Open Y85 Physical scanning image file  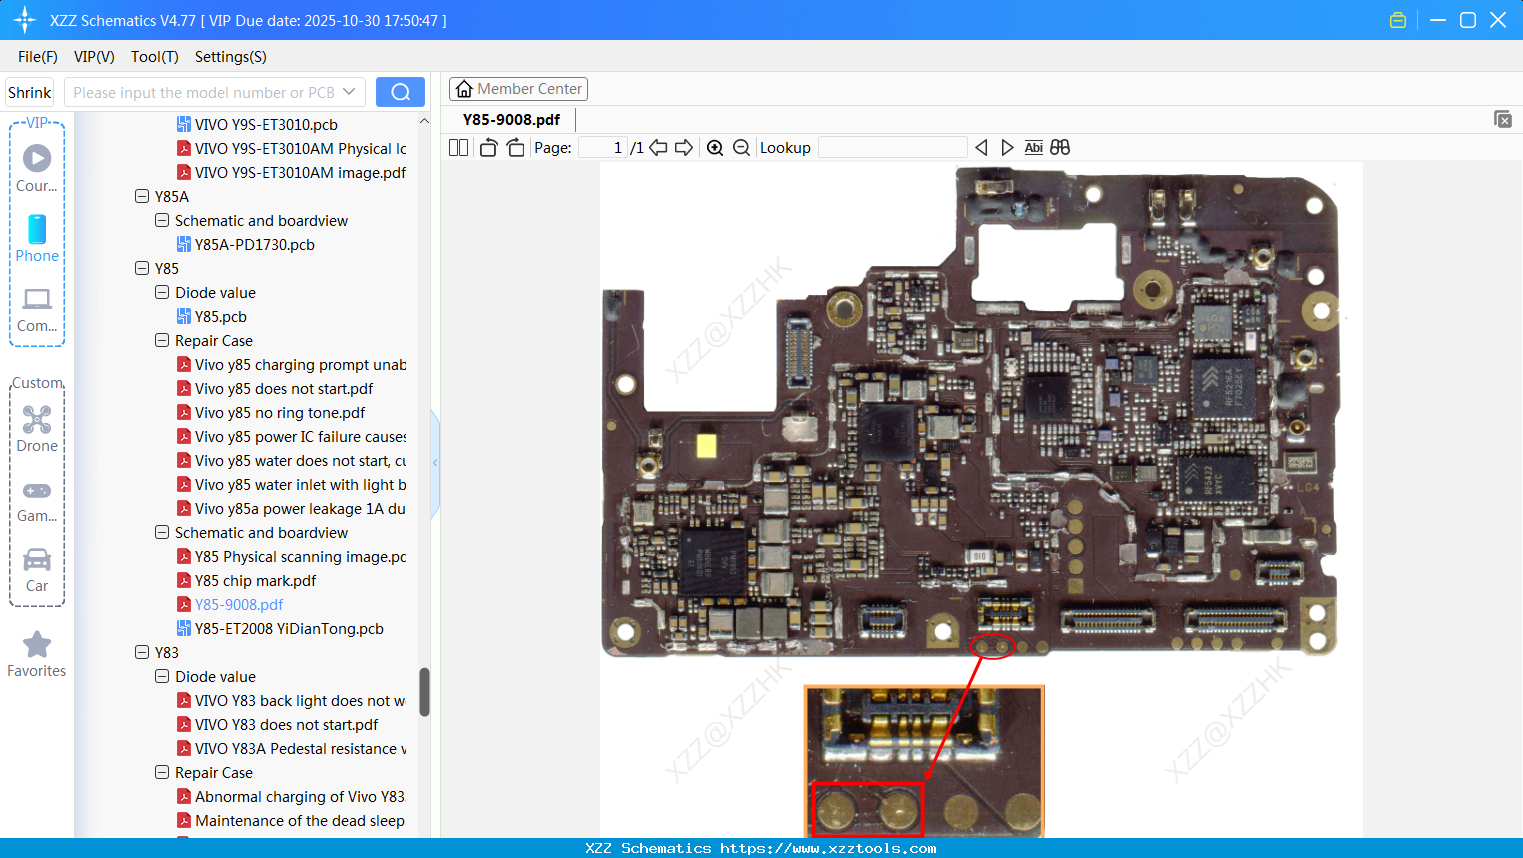pos(300,556)
